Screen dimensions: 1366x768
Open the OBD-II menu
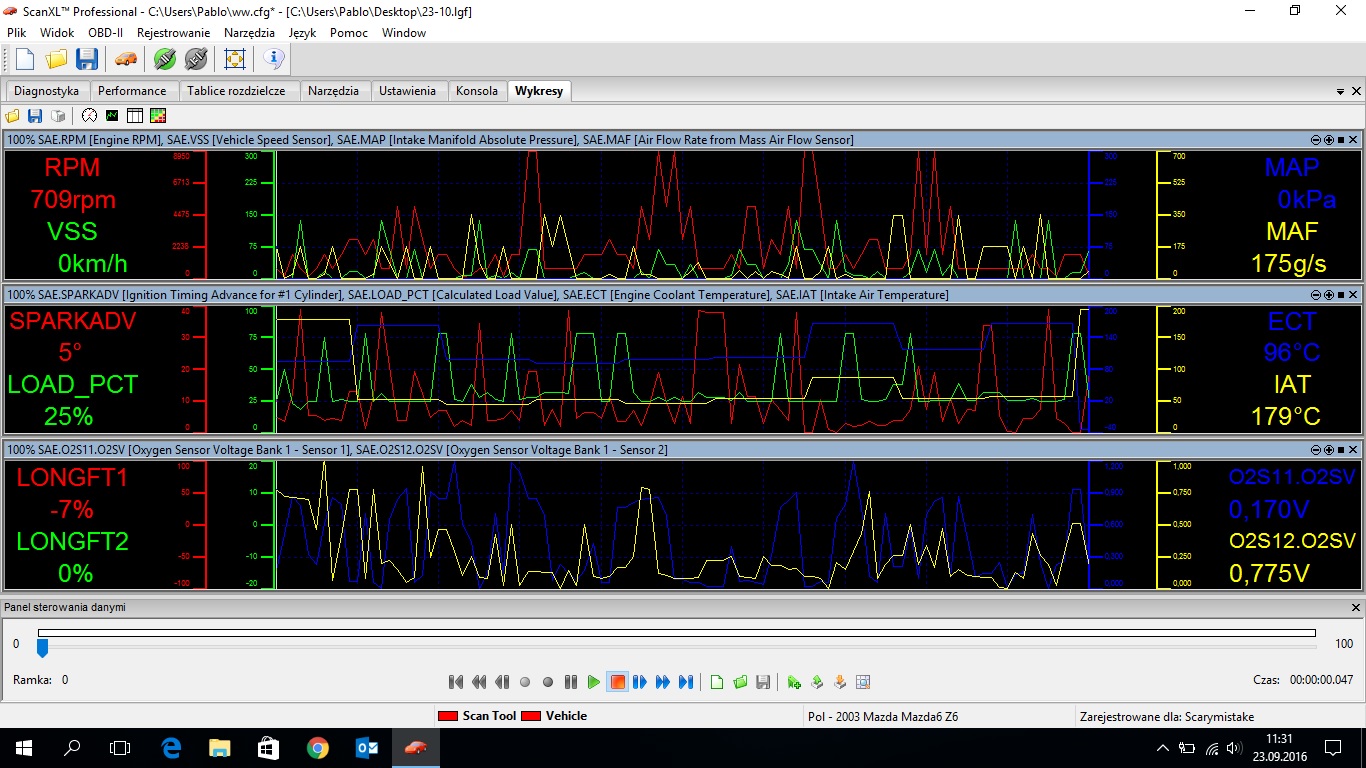pyautogui.click(x=105, y=33)
